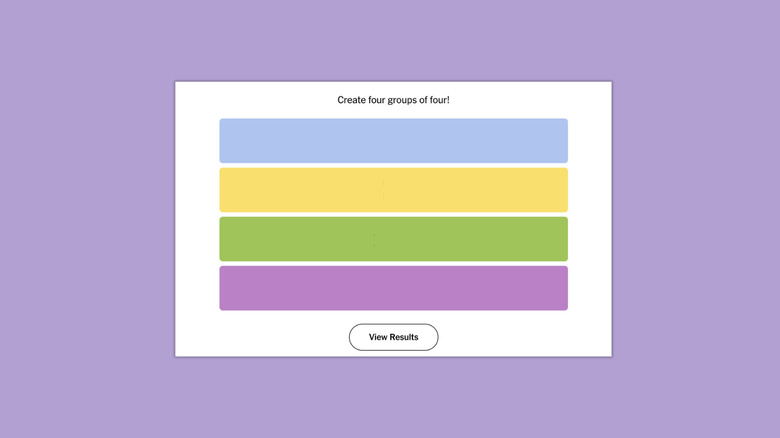Screen dimensions: 780x438
Task: Highlight the violet category strip
Action: tap(393, 288)
